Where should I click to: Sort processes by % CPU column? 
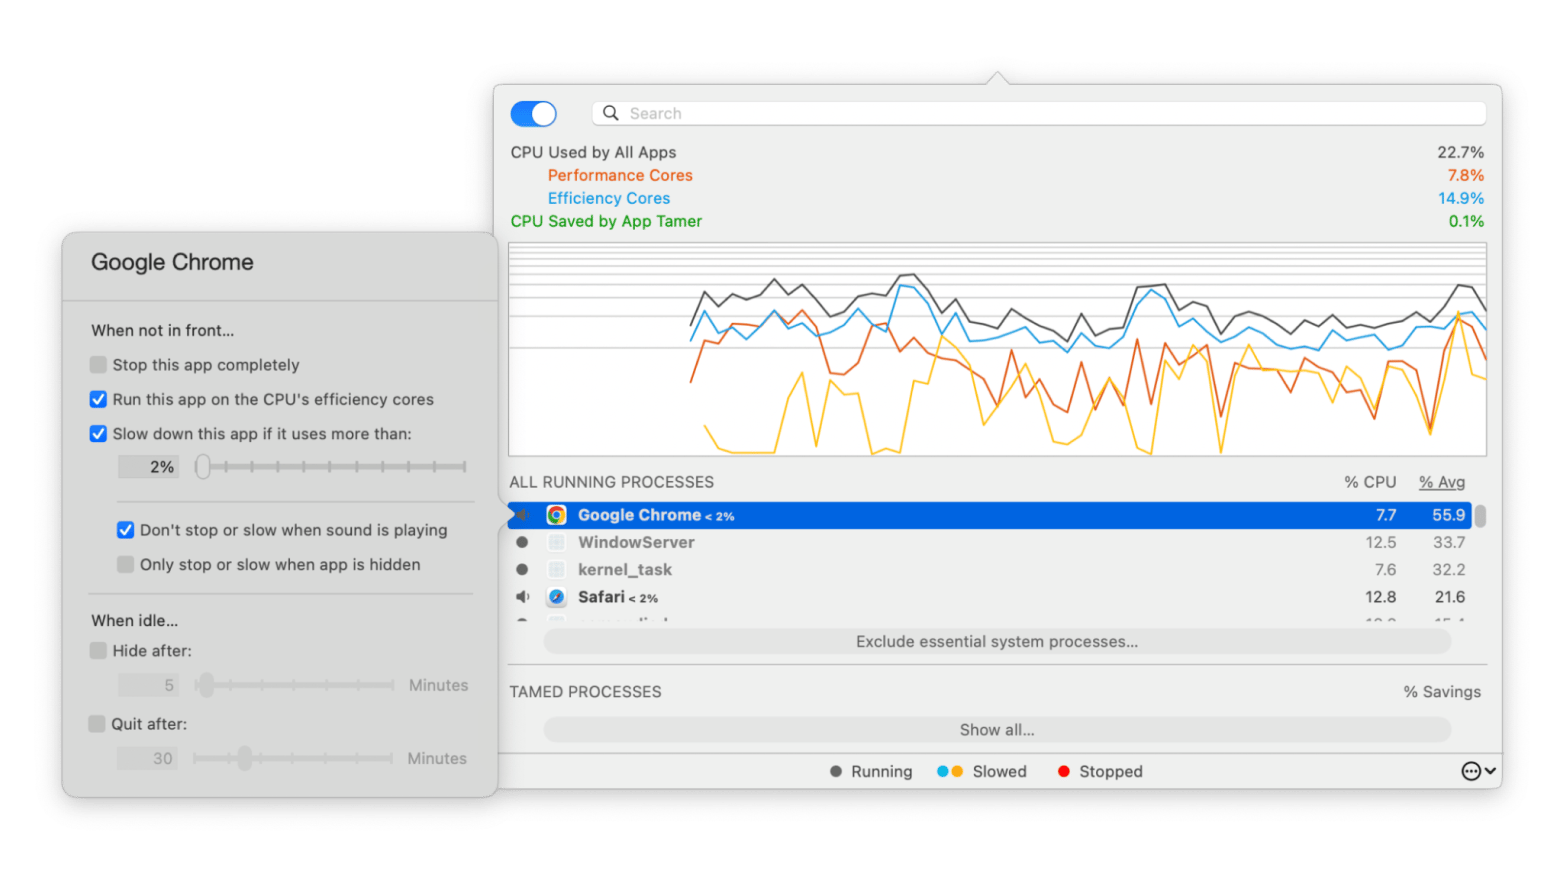click(x=1369, y=482)
